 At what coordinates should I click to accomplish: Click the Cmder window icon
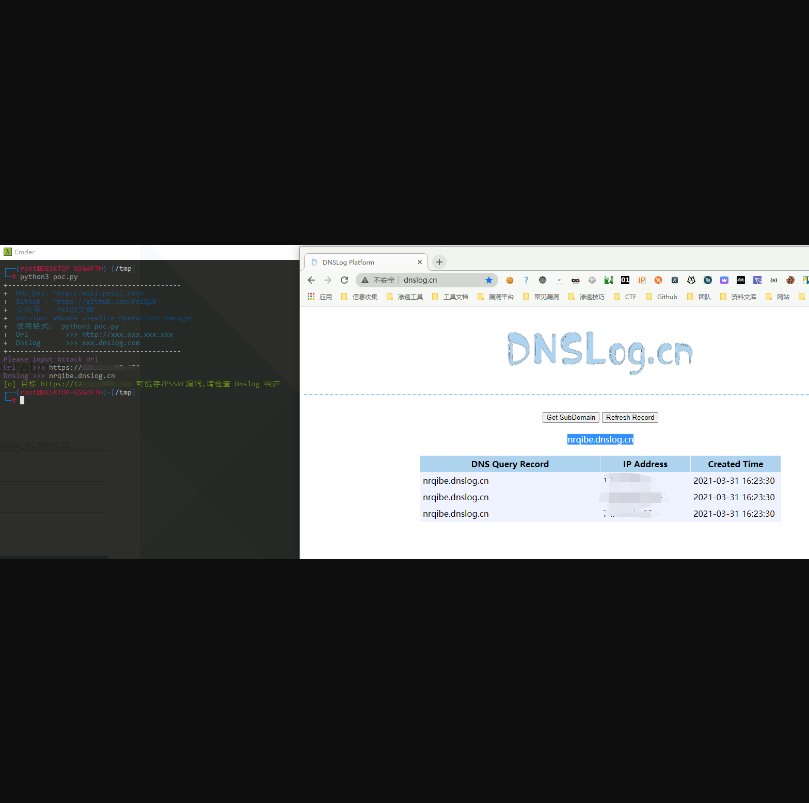(x=7, y=252)
